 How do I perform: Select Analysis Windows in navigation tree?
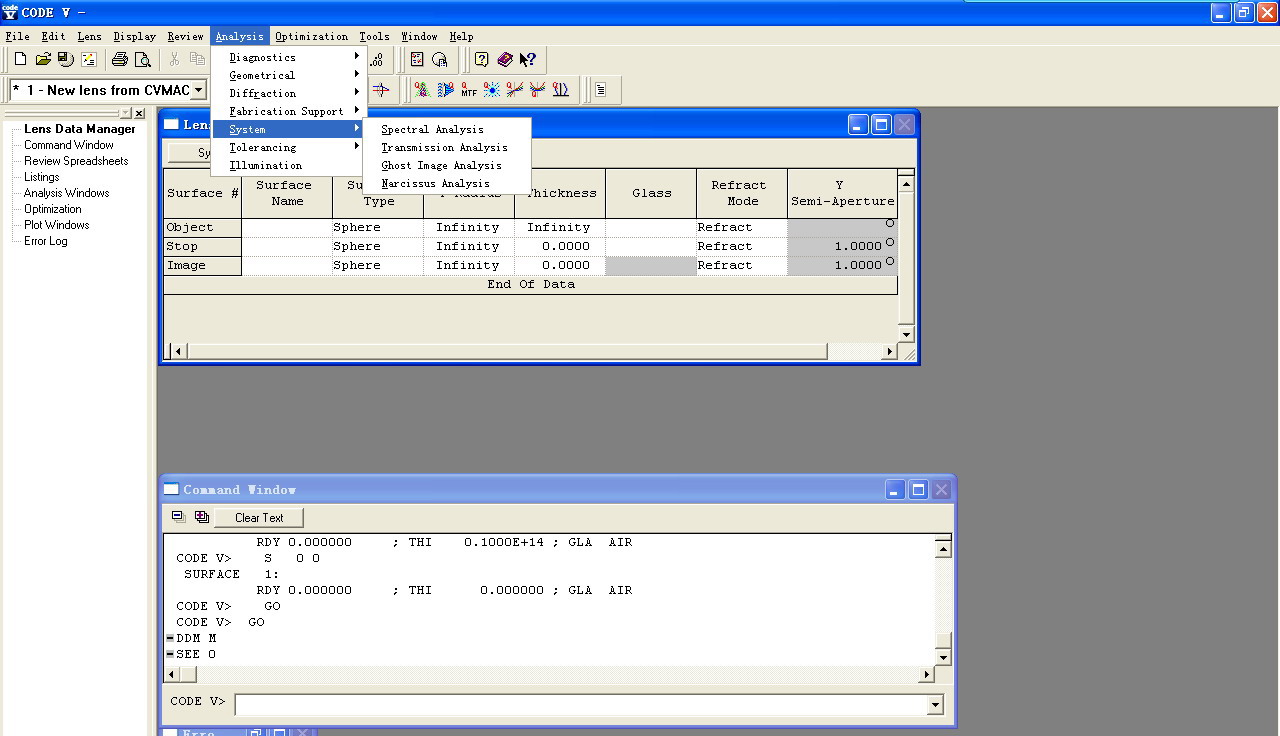(x=67, y=193)
